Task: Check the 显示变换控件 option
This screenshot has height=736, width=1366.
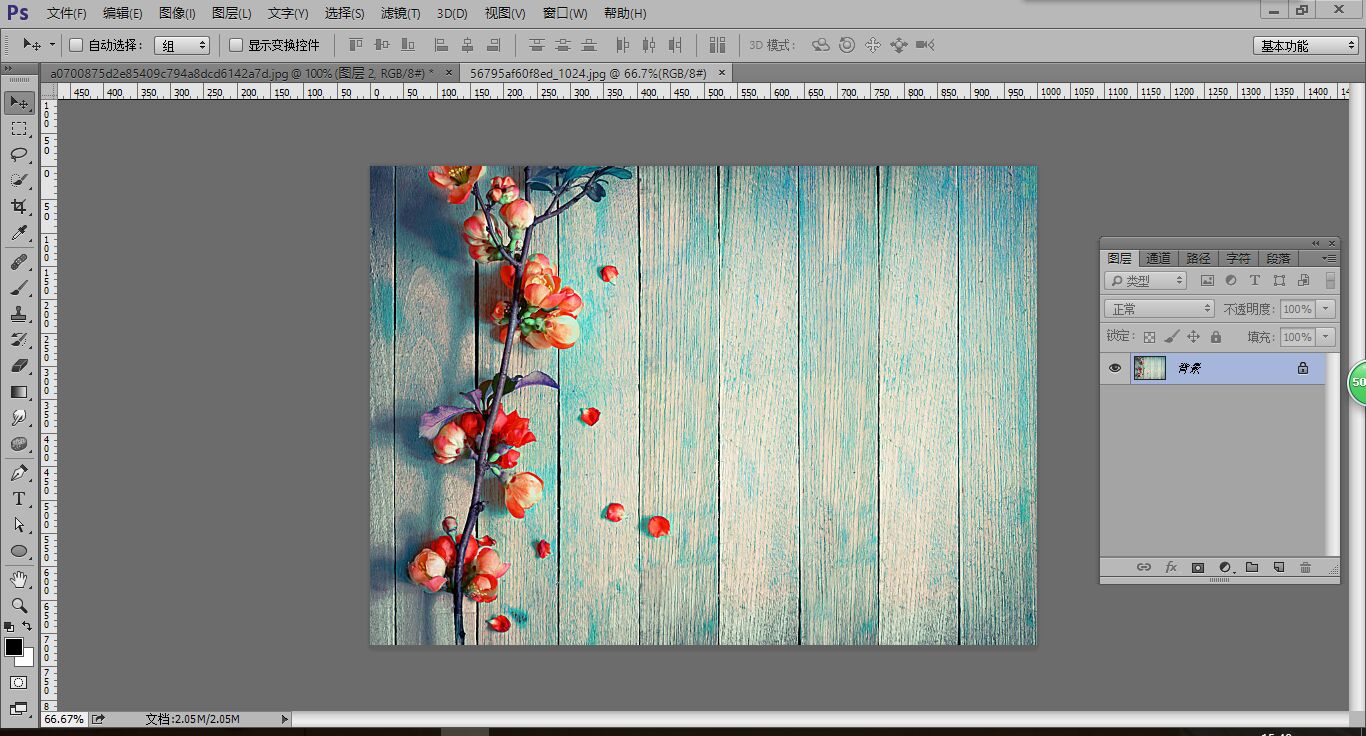Action: tap(236, 45)
